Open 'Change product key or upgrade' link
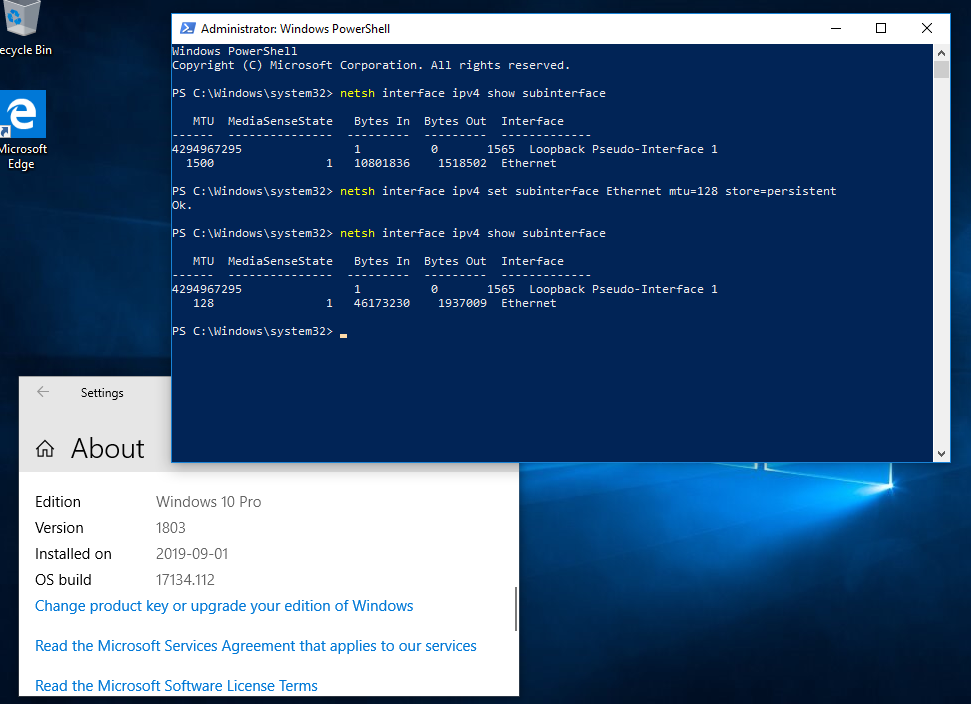This screenshot has width=971, height=704. point(224,606)
